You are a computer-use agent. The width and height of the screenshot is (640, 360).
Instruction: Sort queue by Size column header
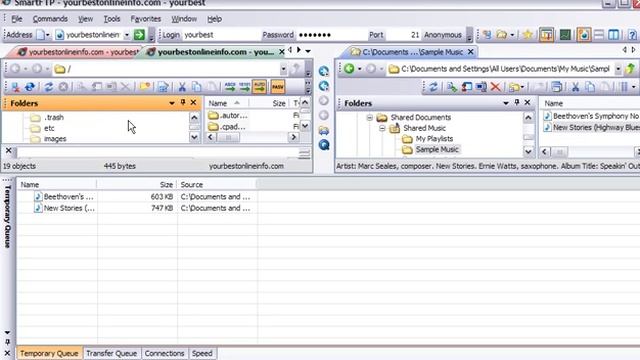click(137, 184)
